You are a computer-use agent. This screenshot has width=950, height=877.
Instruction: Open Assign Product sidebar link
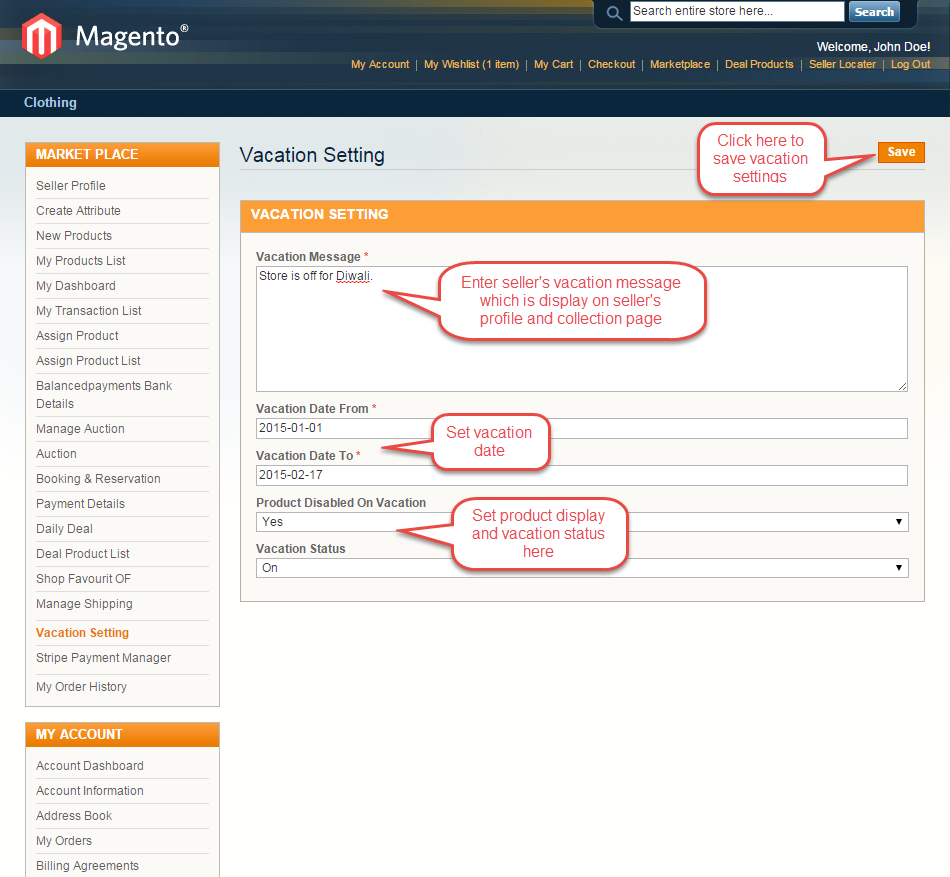tap(77, 336)
